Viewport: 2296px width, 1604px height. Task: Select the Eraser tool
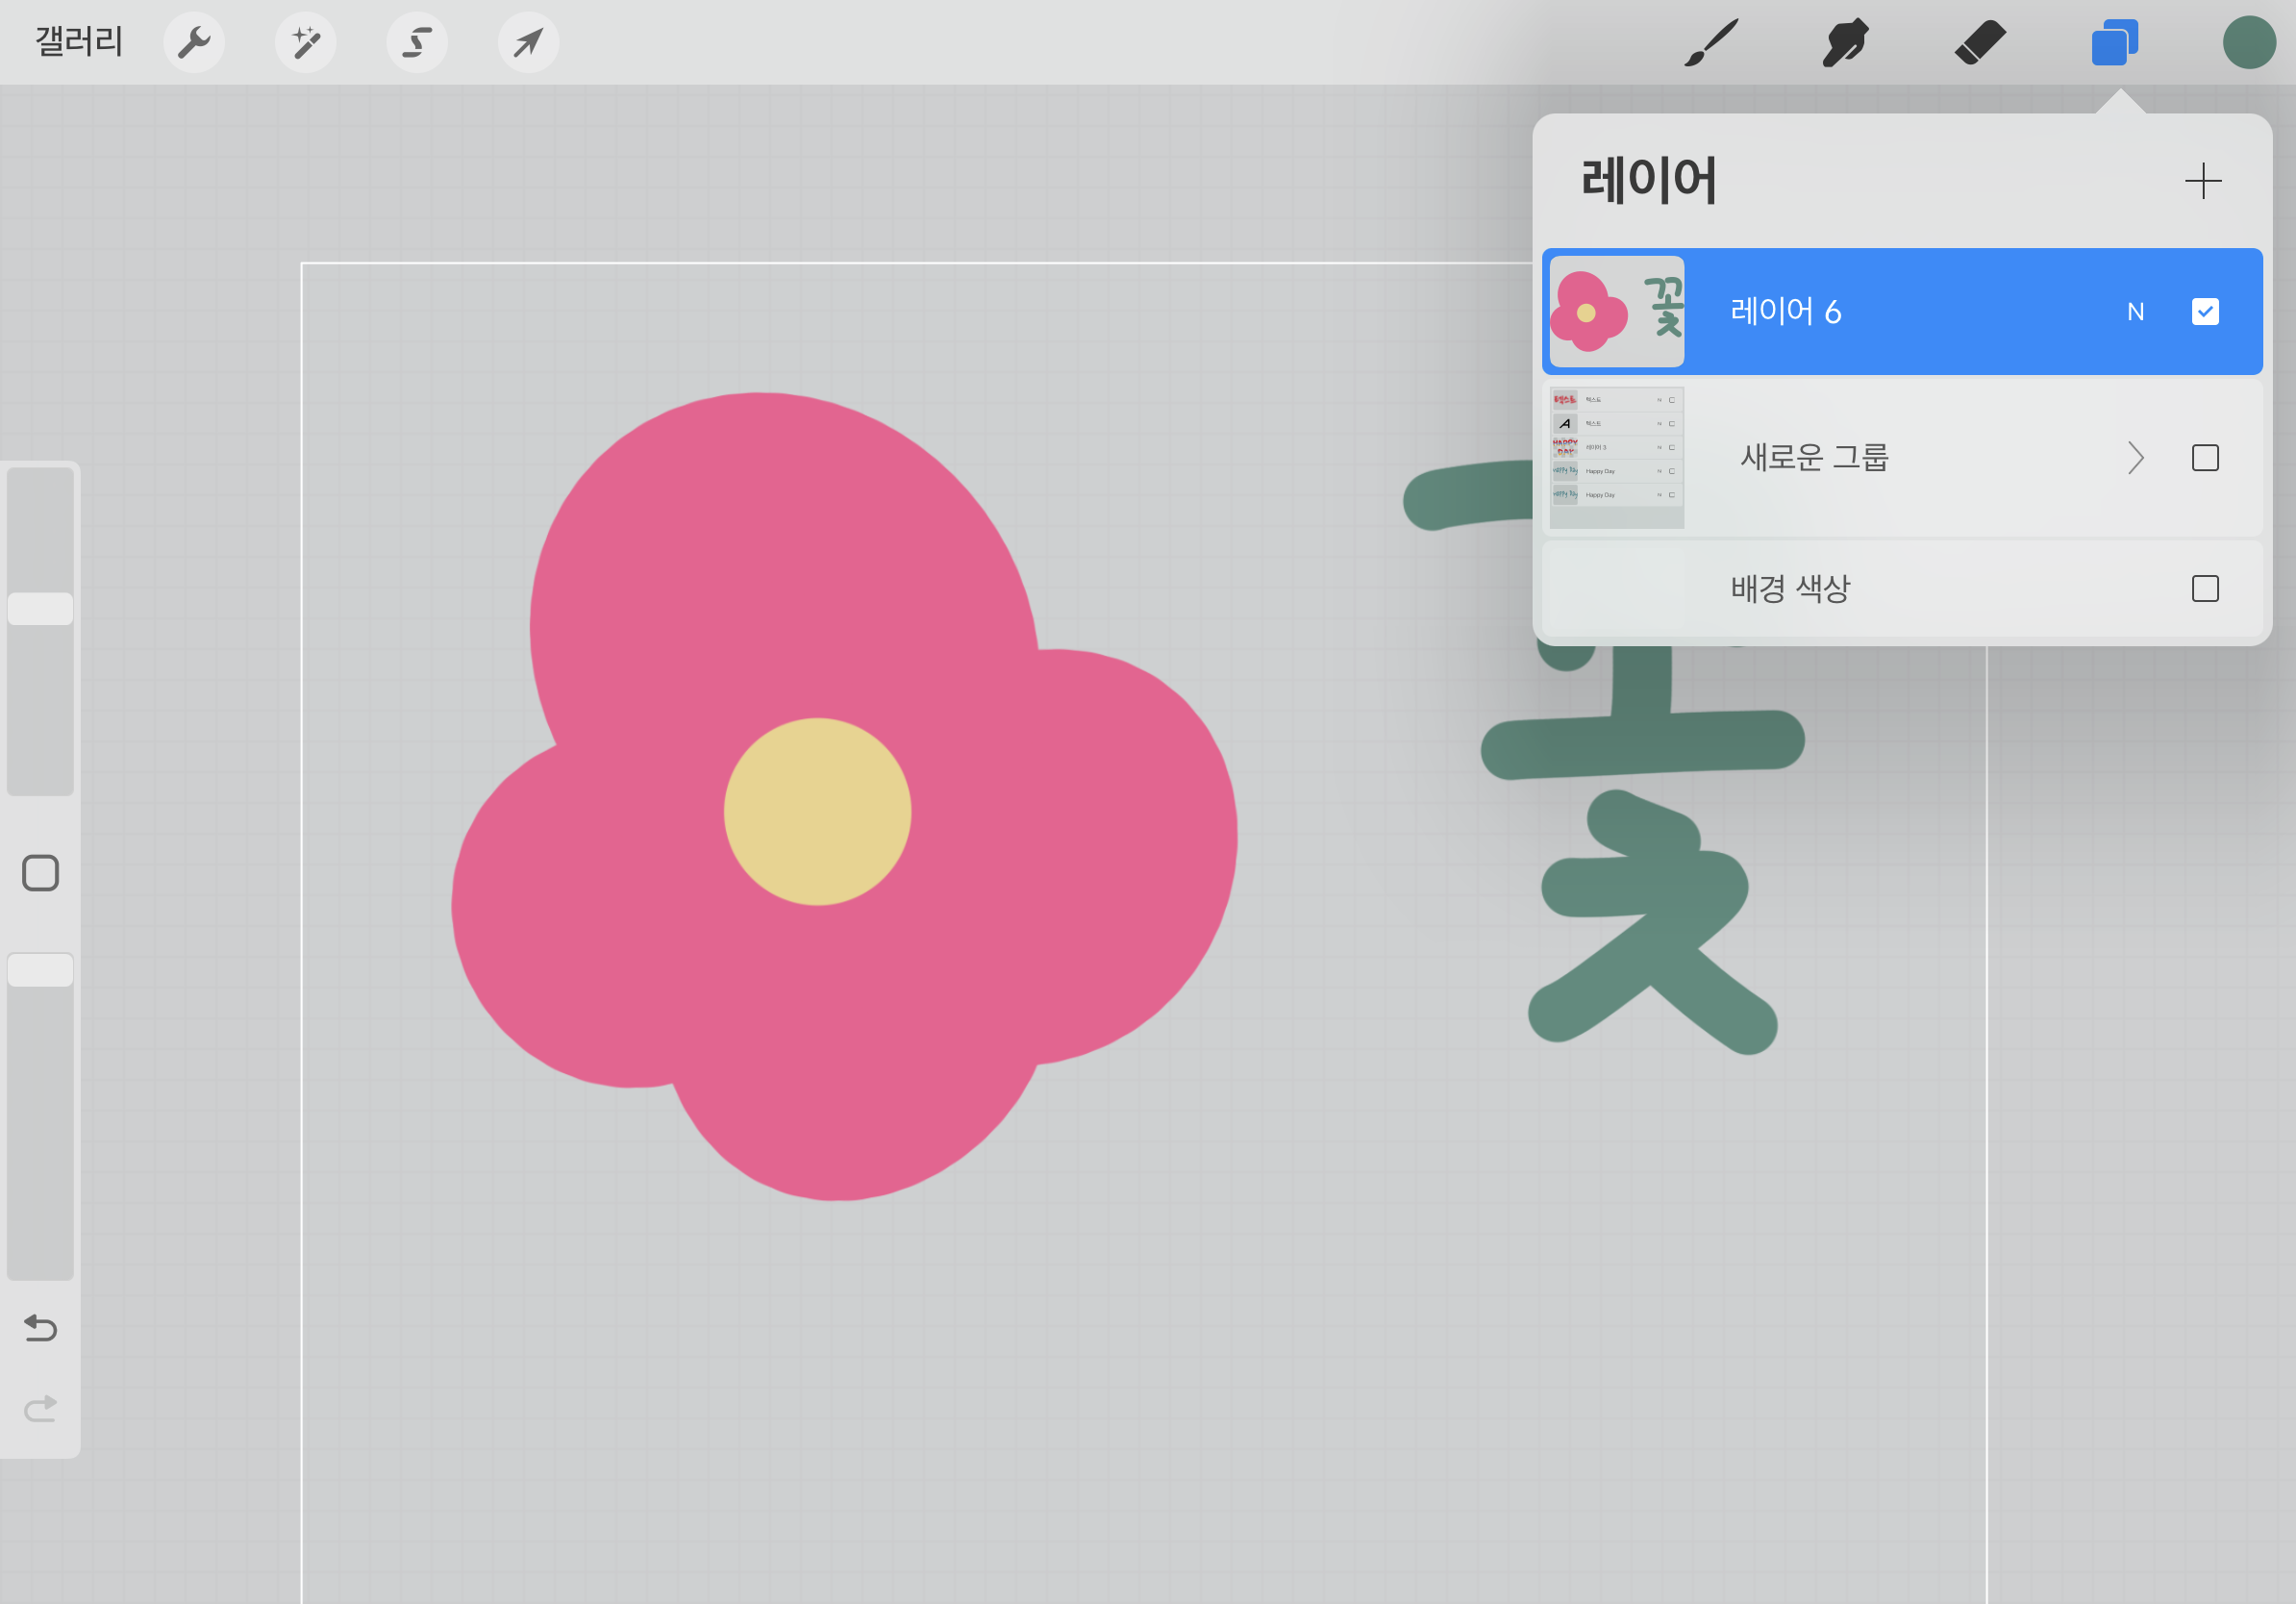[1980, 43]
